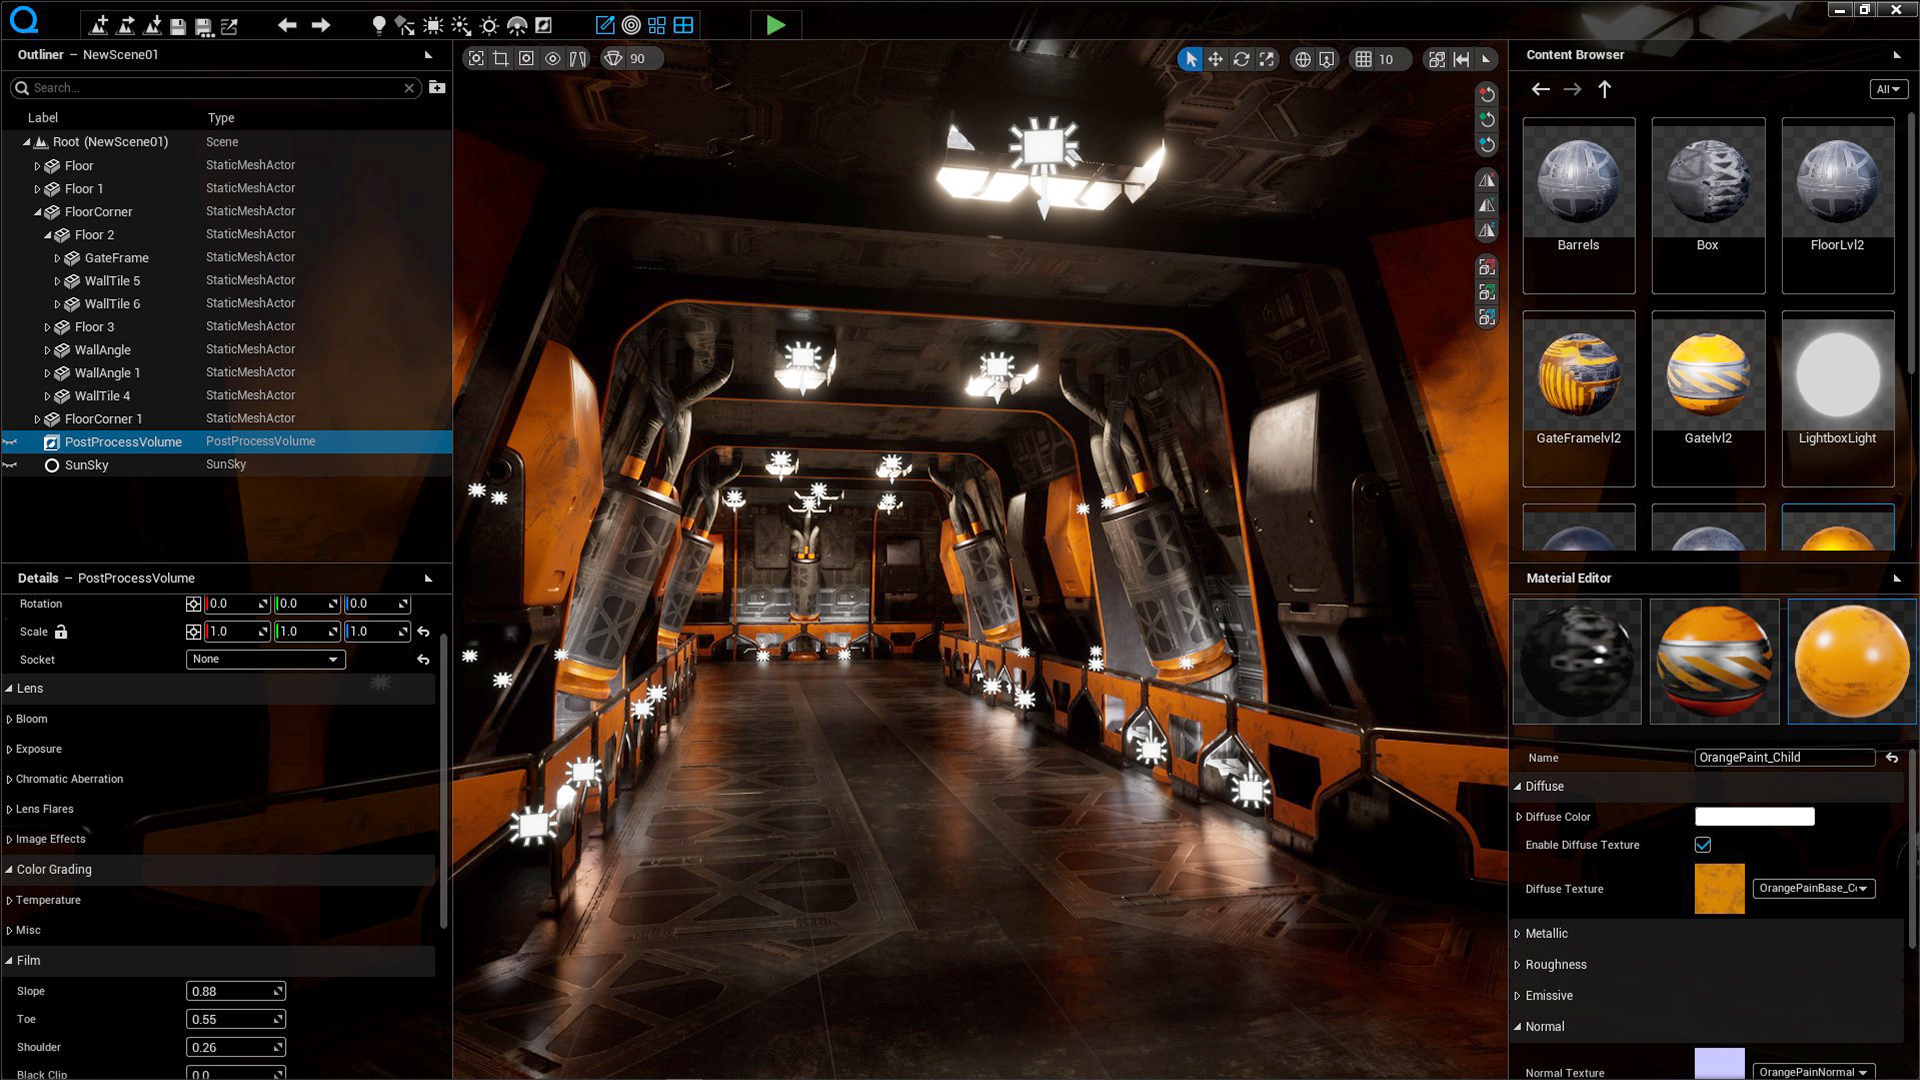Select FloorCorner1 item in Outliner

pyautogui.click(x=103, y=418)
